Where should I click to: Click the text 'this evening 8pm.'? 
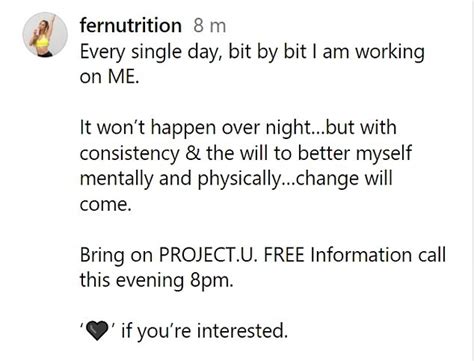tap(156, 280)
